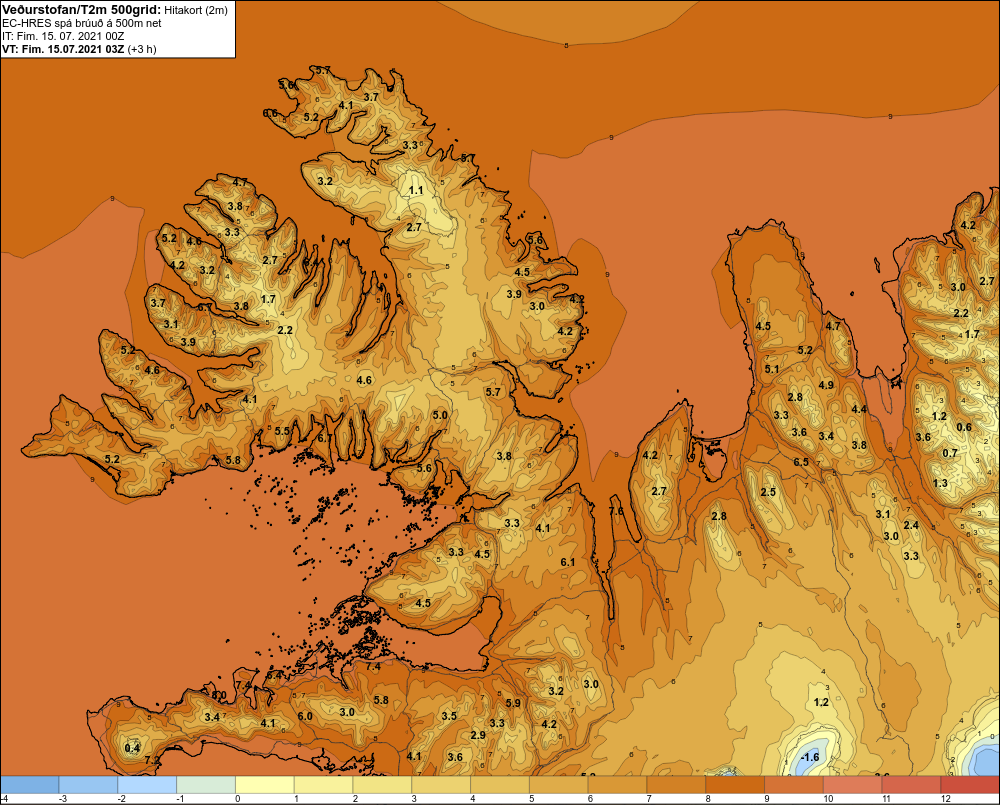Click the '3.5' temperature label
The height and width of the screenshot is (805, 1000).
click(449, 716)
